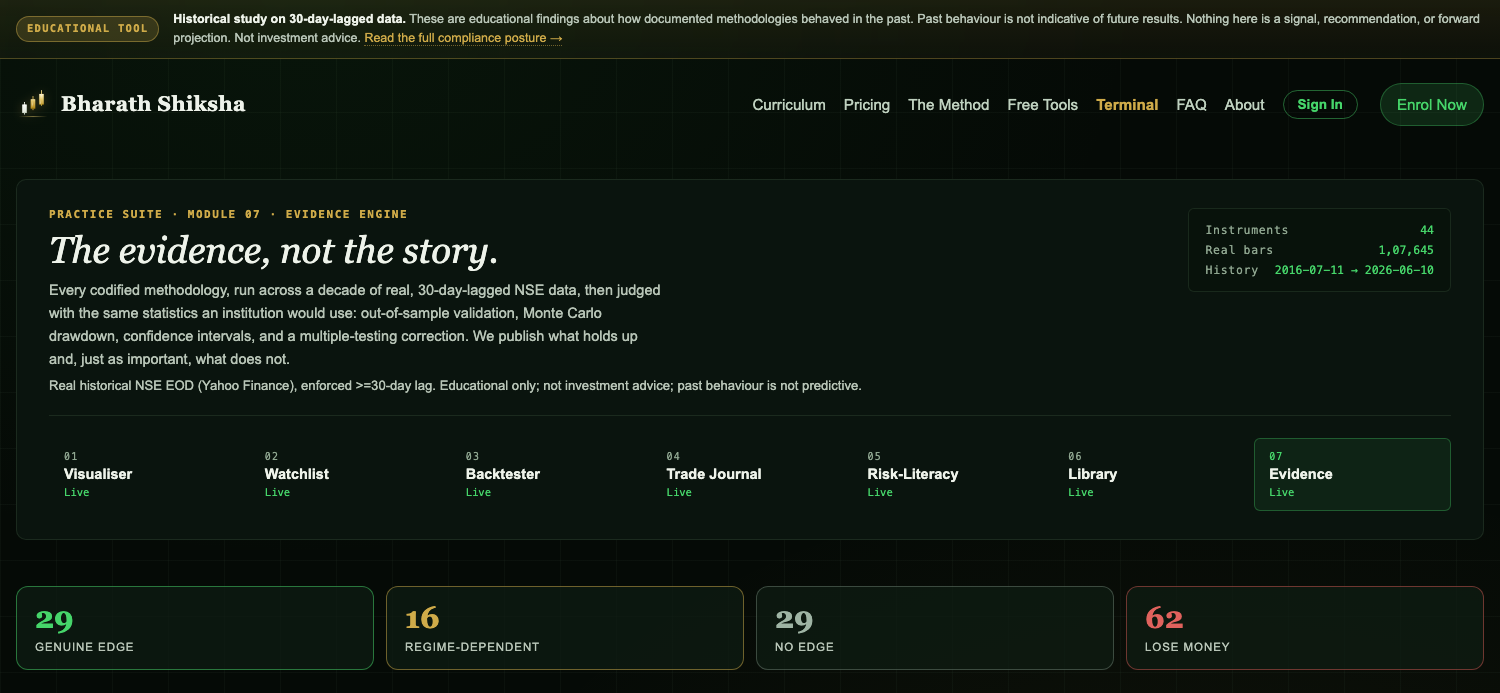This screenshot has height=693, width=1500.
Task: Click the 29 Genuine Edge card
Action: tap(195, 628)
